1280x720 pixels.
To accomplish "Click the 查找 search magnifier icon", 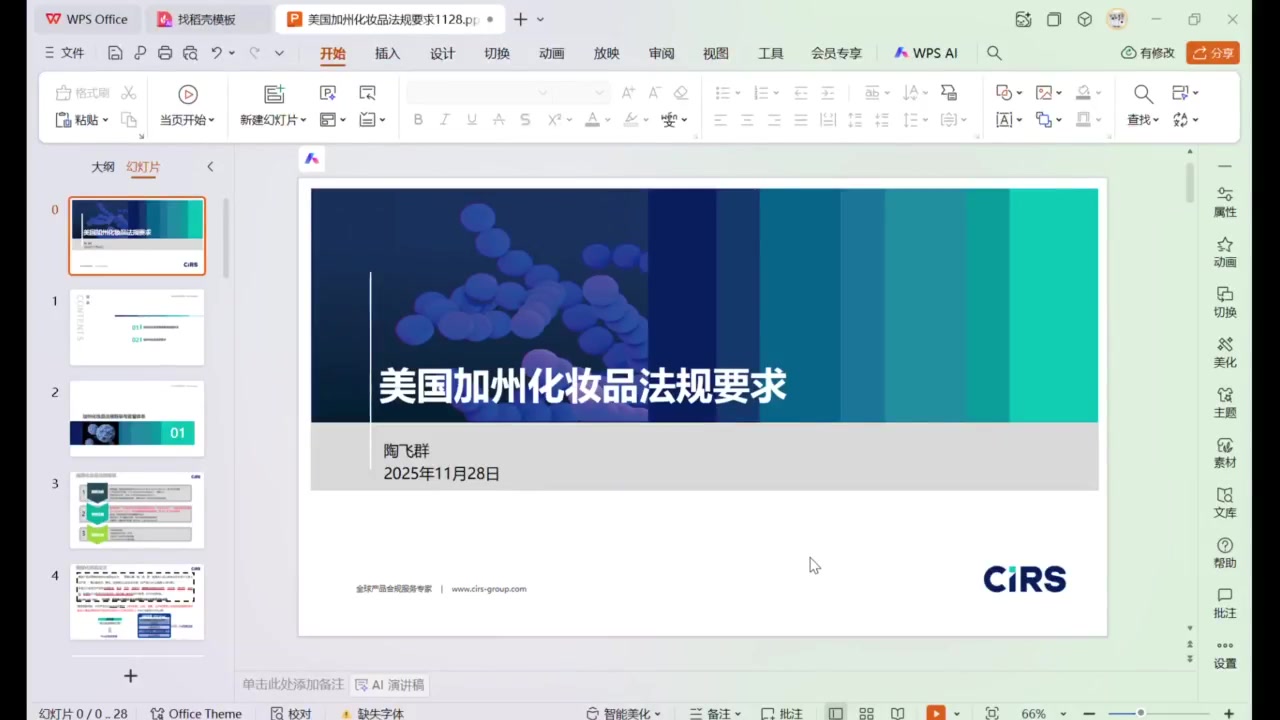I will click(x=1143, y=94).
